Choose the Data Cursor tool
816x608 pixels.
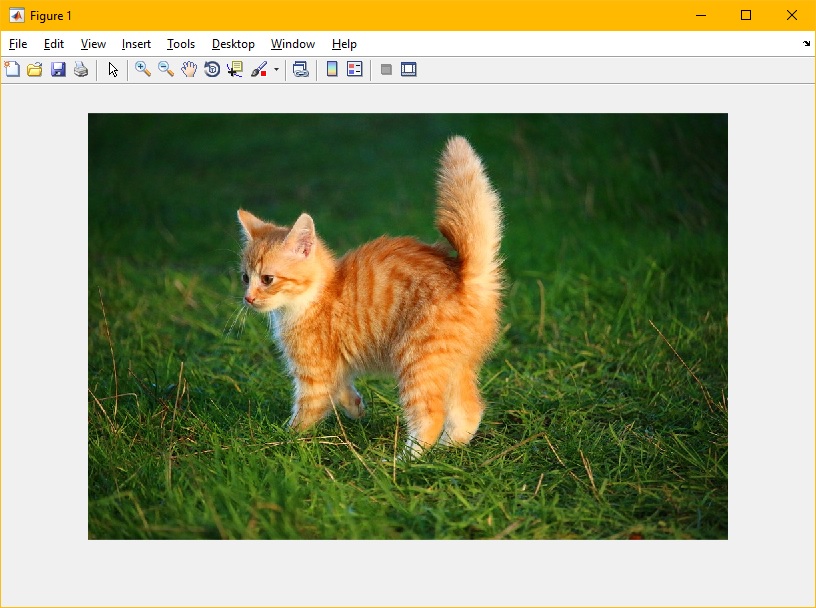click(x=235, y=70)
